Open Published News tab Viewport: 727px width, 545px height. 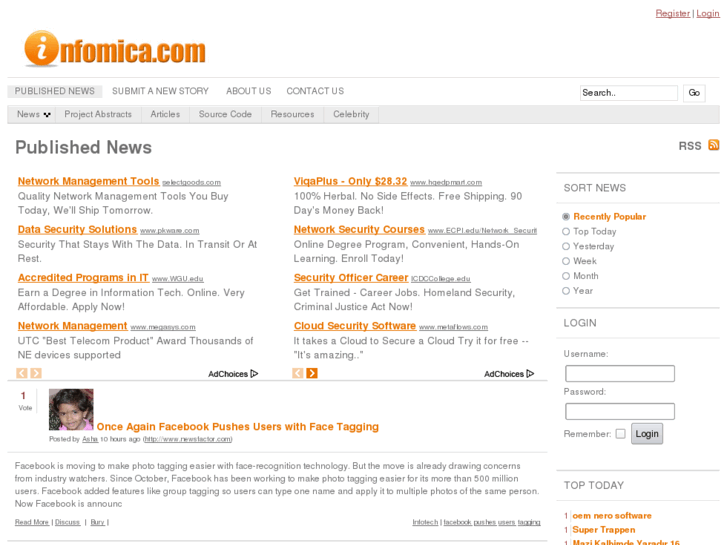tap(54, 91)
